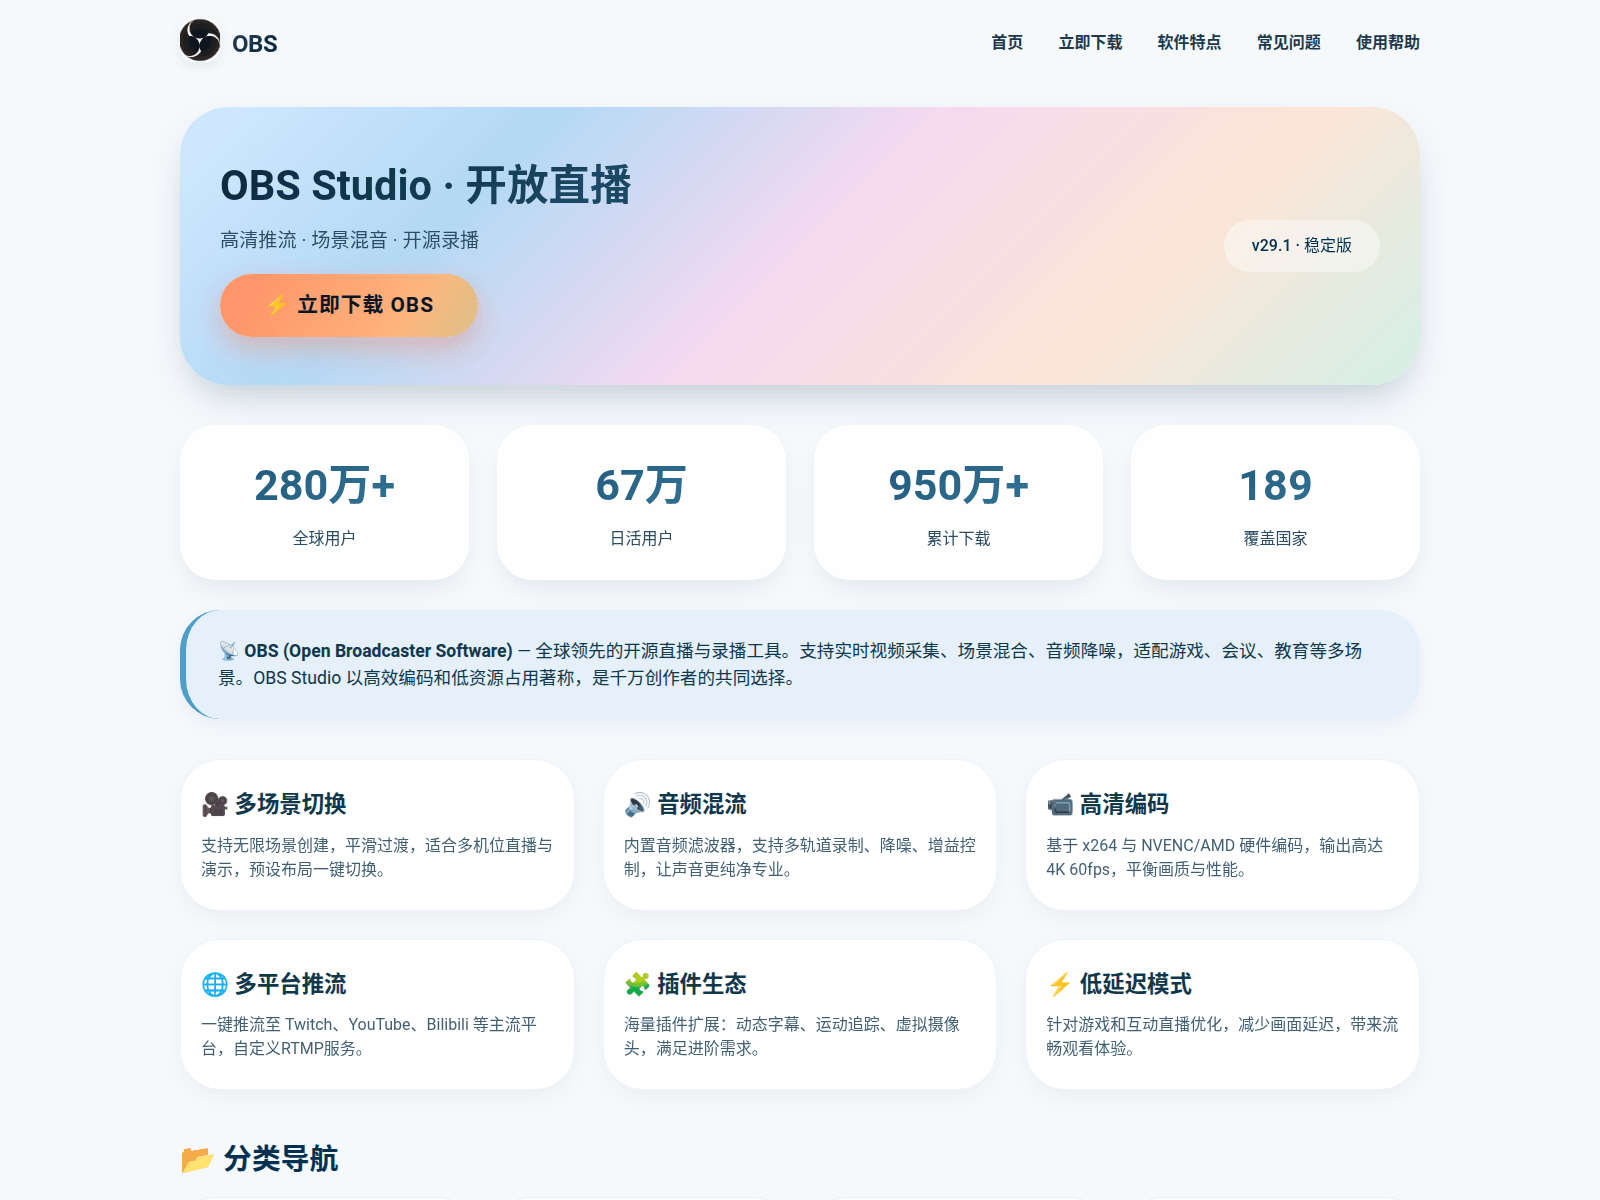This screenshot has height=1200, width=1600.
Task: Click the lightning icon beside 低延迟模式
Action: 1060,984
